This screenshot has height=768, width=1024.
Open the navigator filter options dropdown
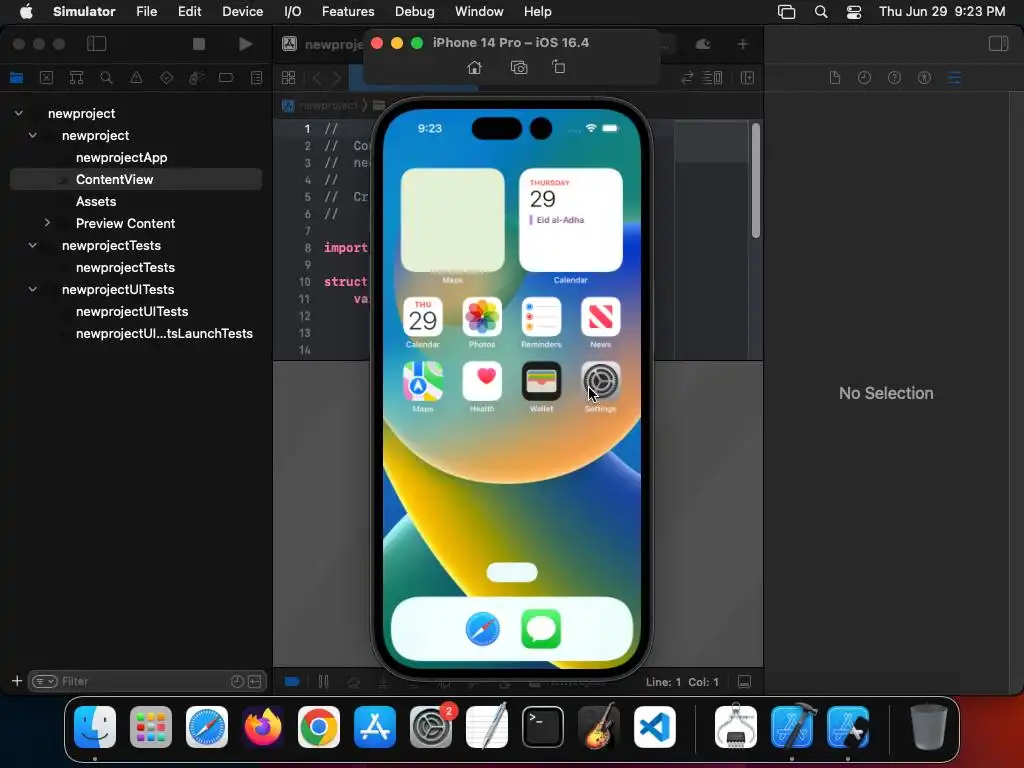pos(45,681)
